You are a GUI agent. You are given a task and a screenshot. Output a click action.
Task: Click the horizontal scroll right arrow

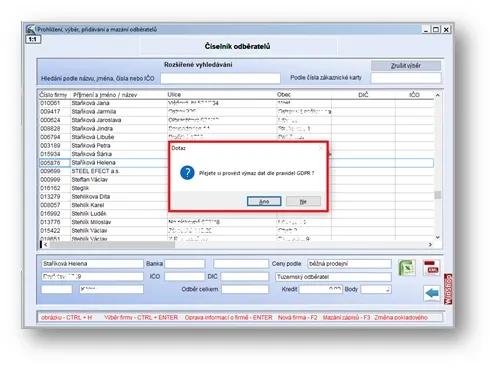pos(430,245)
